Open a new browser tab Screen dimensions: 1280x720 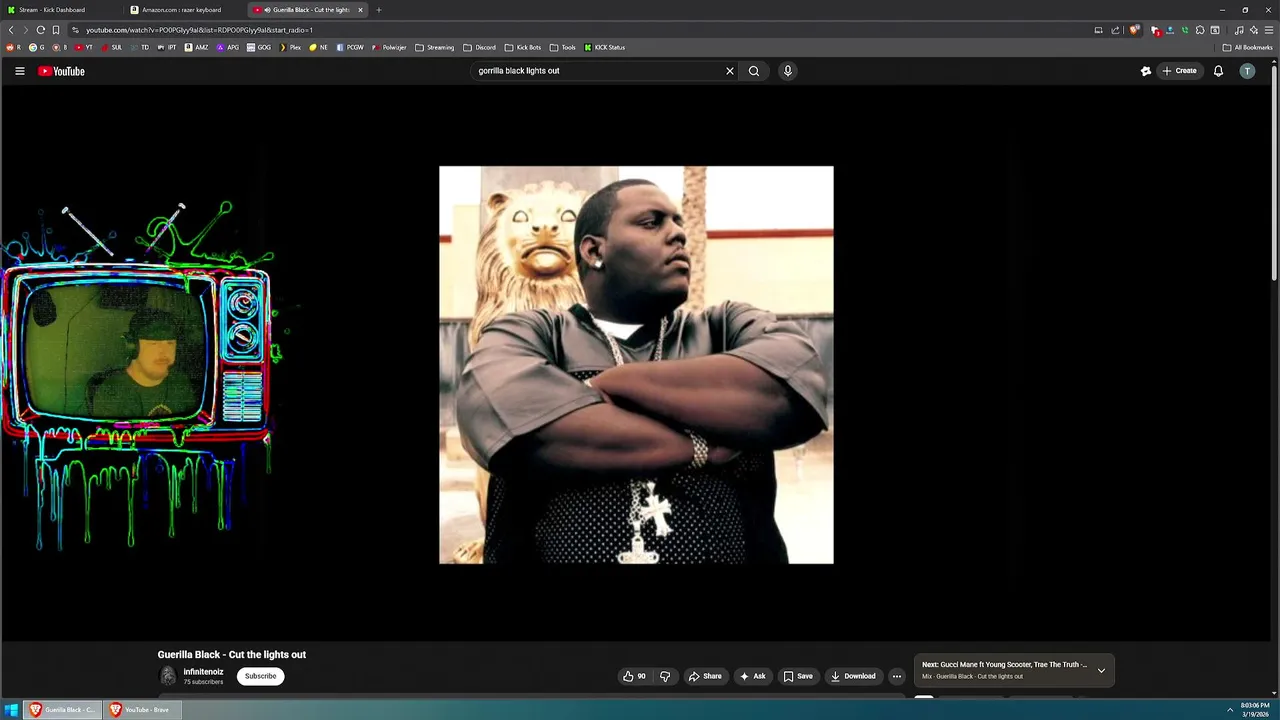tap(378, 10)
